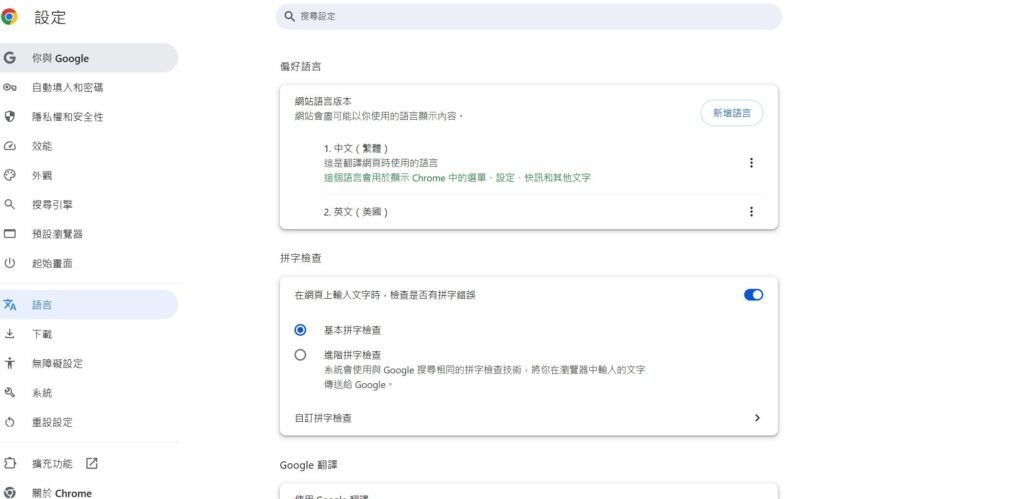The height and width of the screenshot is (499, 1024).
Task: Open 重設設定 page
Action: [89, 422]
